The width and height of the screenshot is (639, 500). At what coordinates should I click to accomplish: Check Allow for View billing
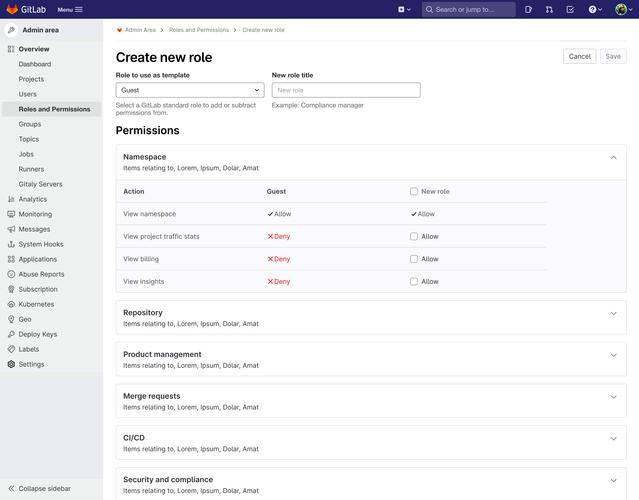coord(414,259)
